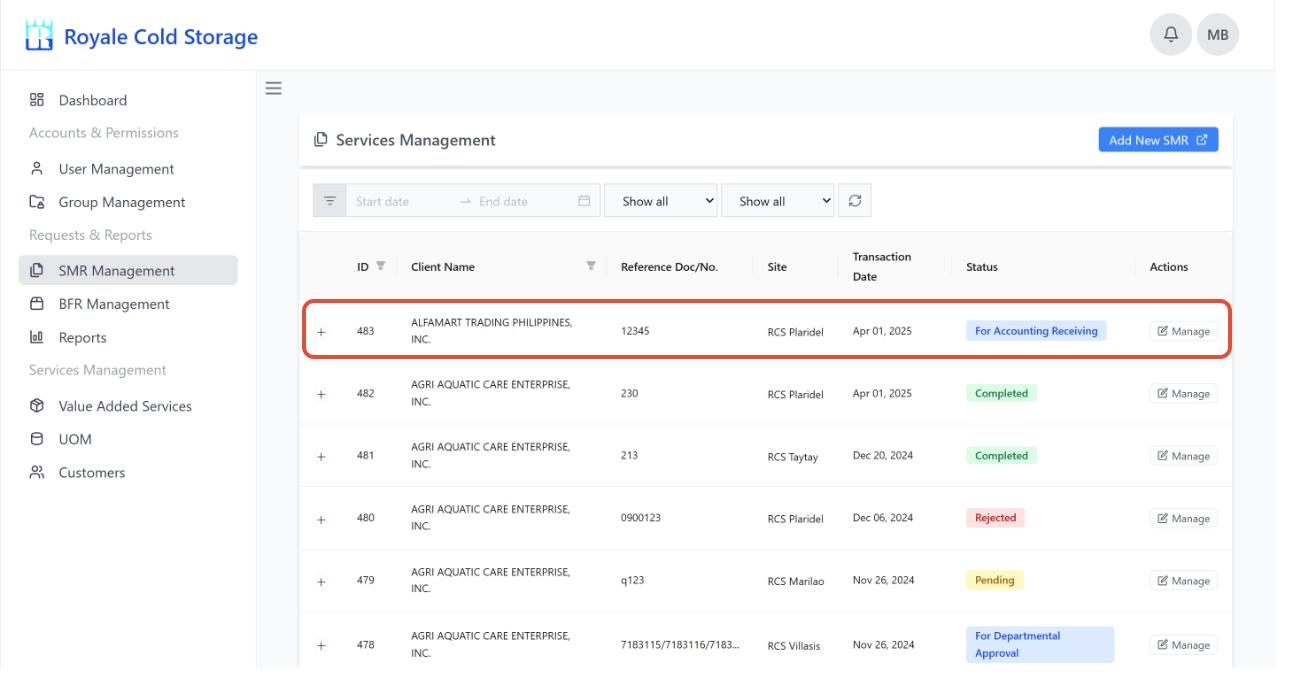Image resolution: width=1293 pixels, height=678 pixels.
Task: Open Group Management in the sidebar
Action: point(128,202)
